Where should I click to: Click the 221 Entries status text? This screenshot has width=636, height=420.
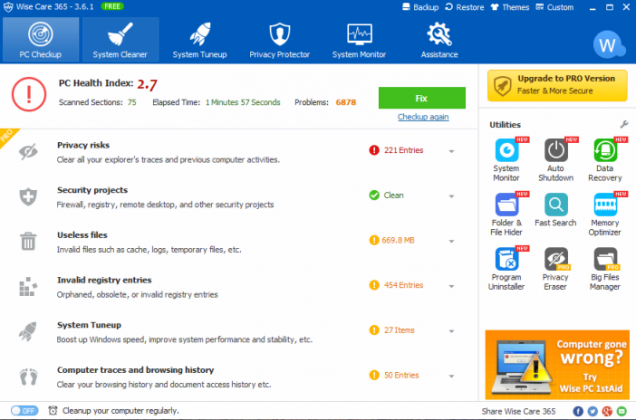point(404,150)
